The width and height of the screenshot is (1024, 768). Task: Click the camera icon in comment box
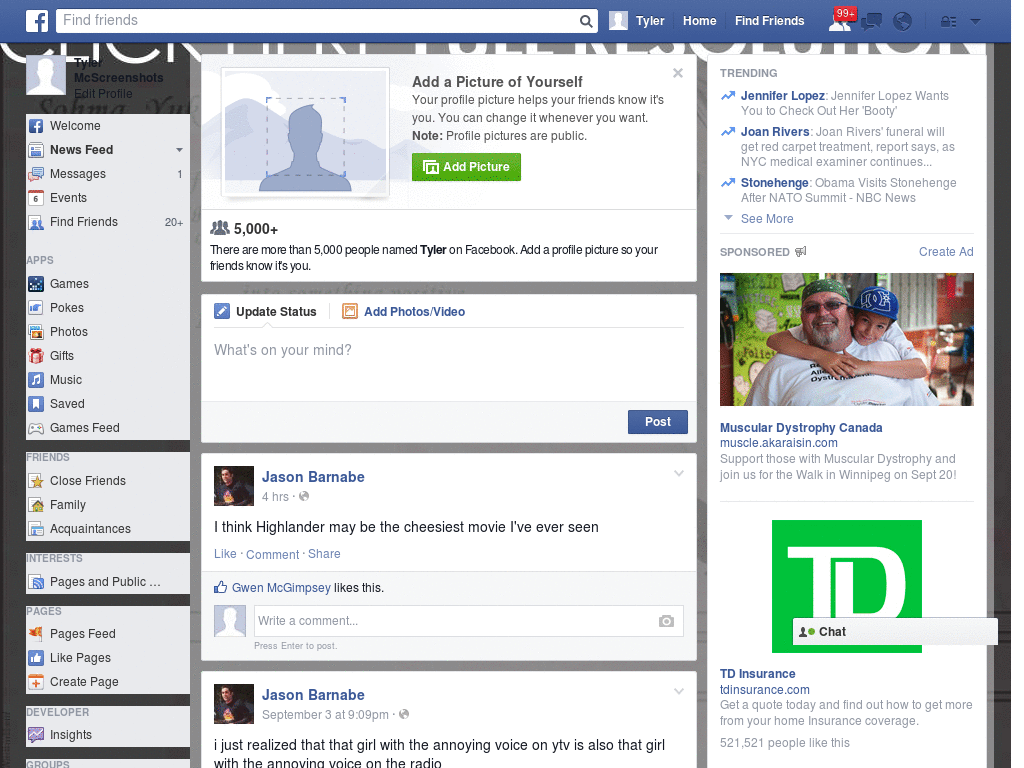666,621
